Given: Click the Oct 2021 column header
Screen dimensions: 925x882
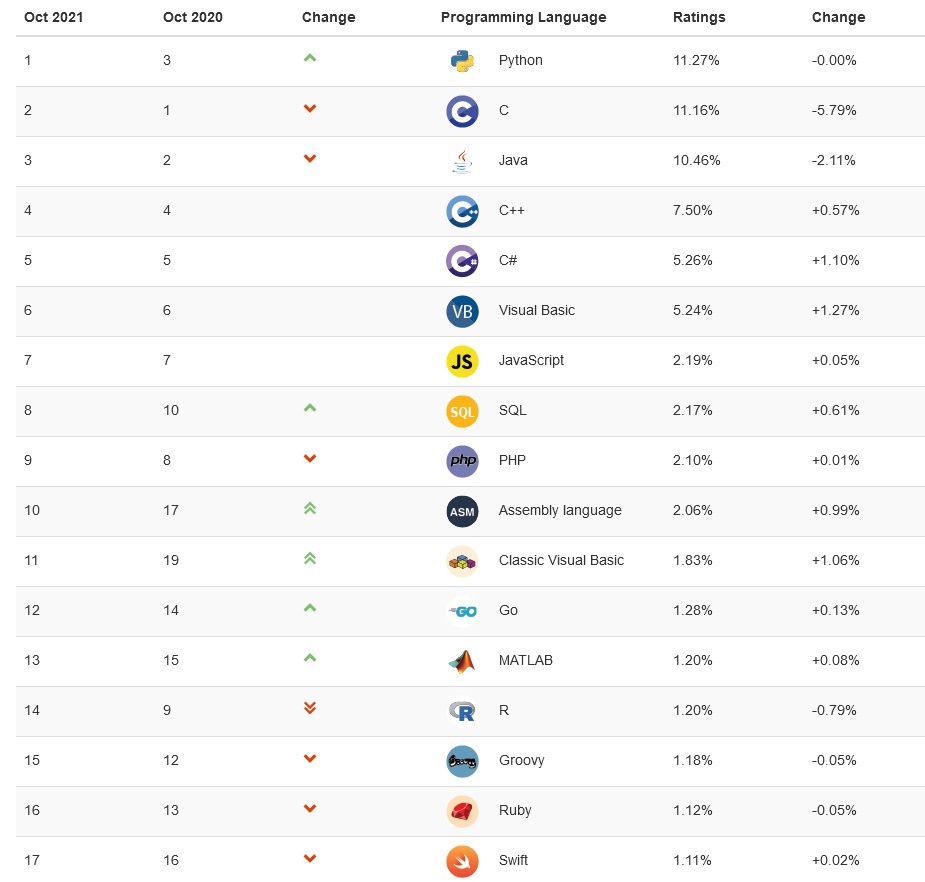Looking at the screenshot, I should pyautogui.click(x=54, y=17).
